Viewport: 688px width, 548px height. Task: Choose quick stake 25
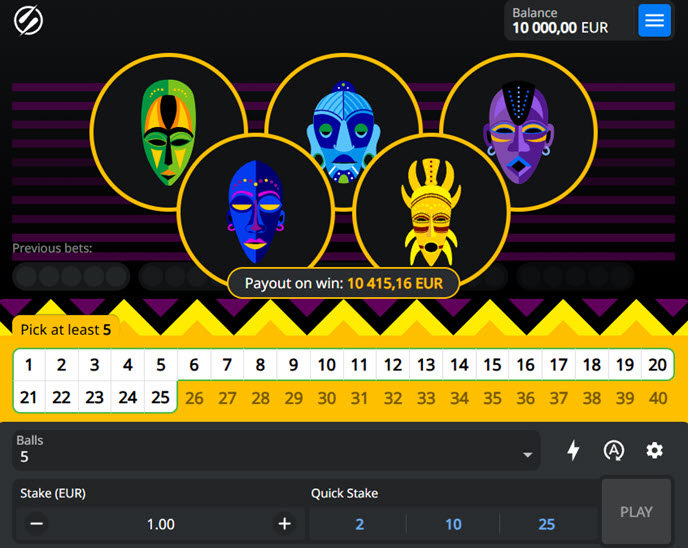click(546, 524)
